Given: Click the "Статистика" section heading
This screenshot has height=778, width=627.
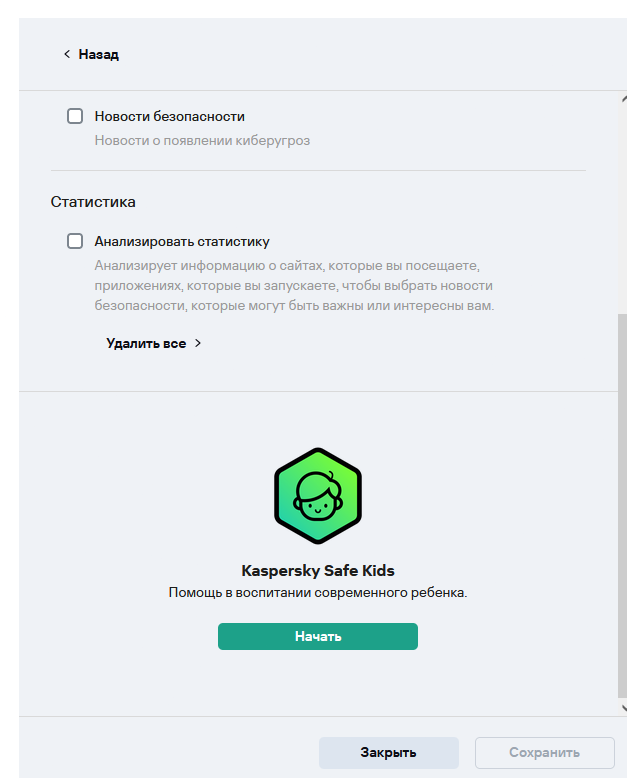Looking at the screenshot, I should [93, 201].
